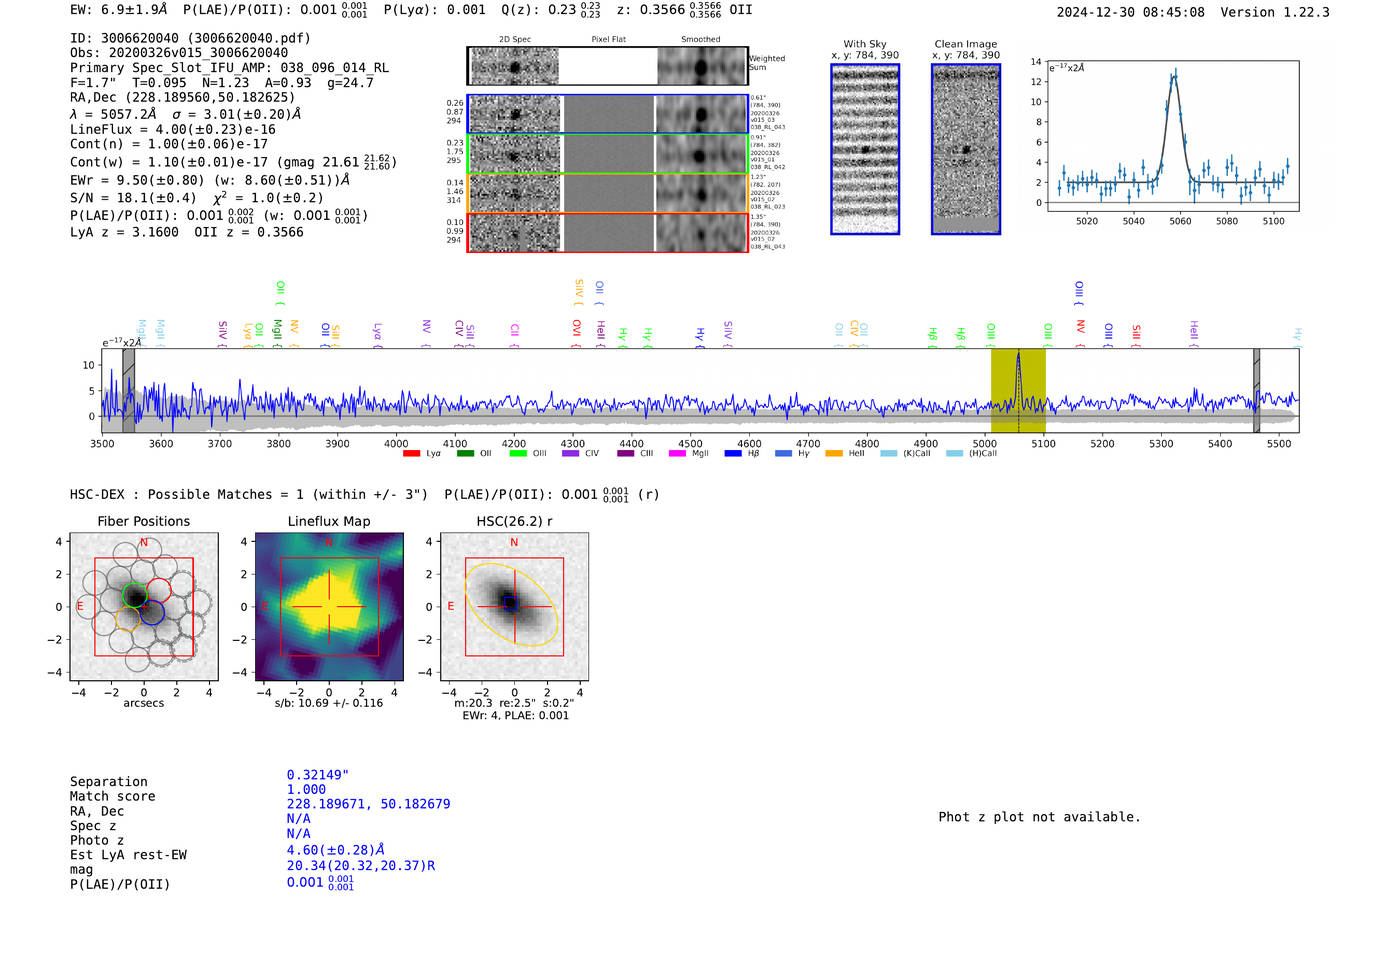Click the 'S/N = 18.1(±0.4)' value
The width and height of the screenshot is (1400, 953).
click(133, 198)
